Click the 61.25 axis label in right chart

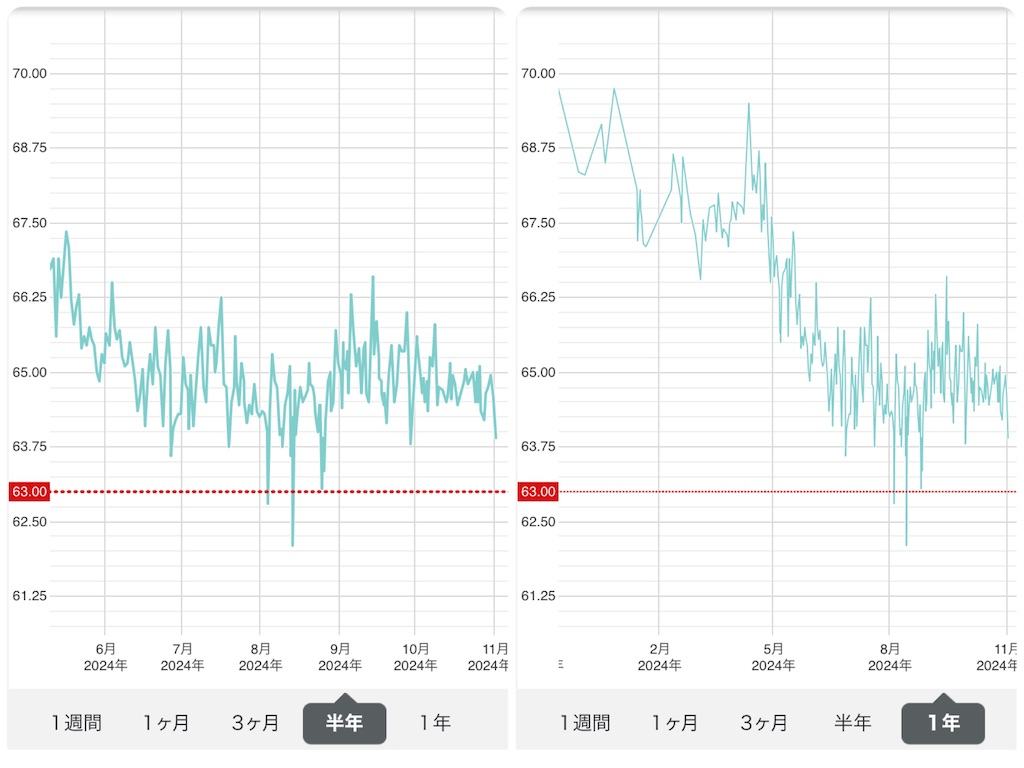coord(537,596)
